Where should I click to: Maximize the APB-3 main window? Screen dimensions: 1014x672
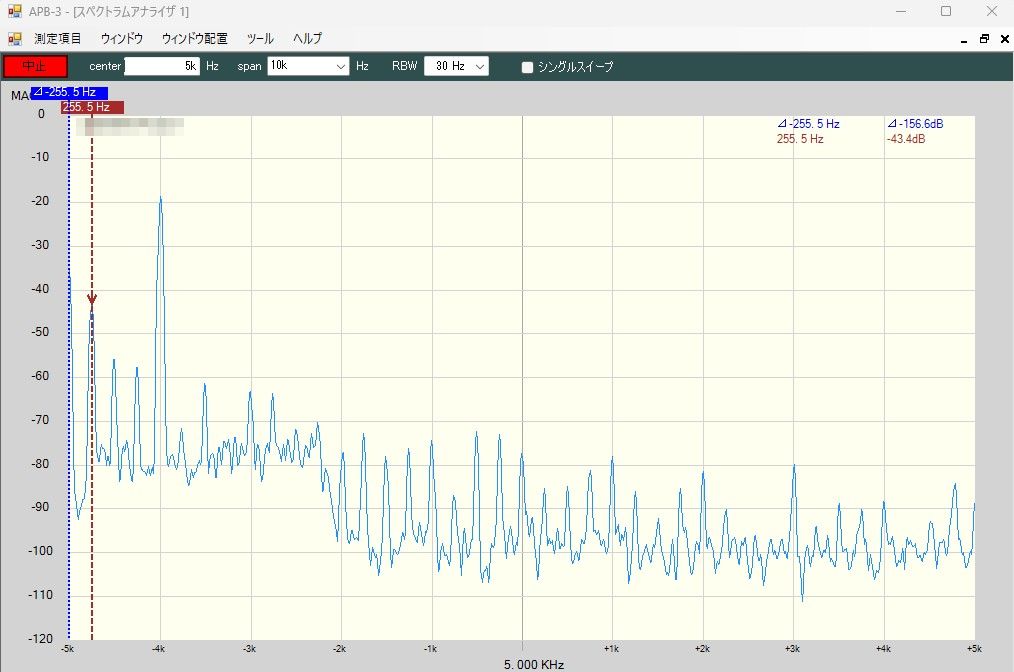(x=945, y=11)
